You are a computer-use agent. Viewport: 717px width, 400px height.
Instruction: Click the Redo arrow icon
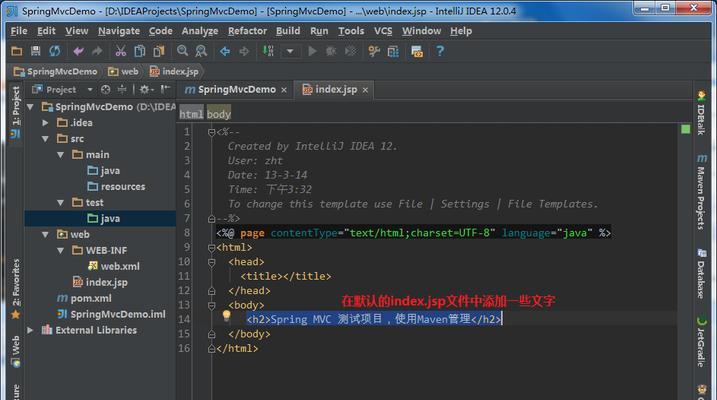point(96,51)
